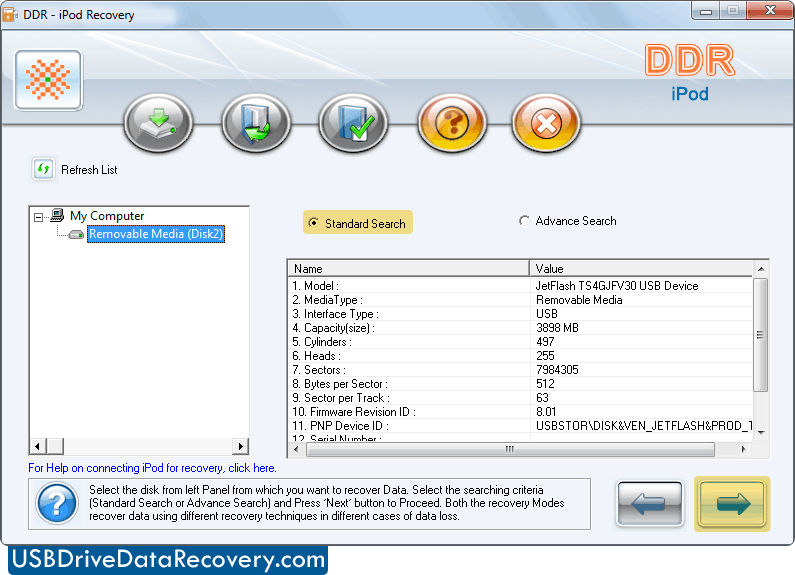The image size is (795, 575).
Task: Click the details table scroll down arrow
Action: pyautogui.click(x=761, y=433)
